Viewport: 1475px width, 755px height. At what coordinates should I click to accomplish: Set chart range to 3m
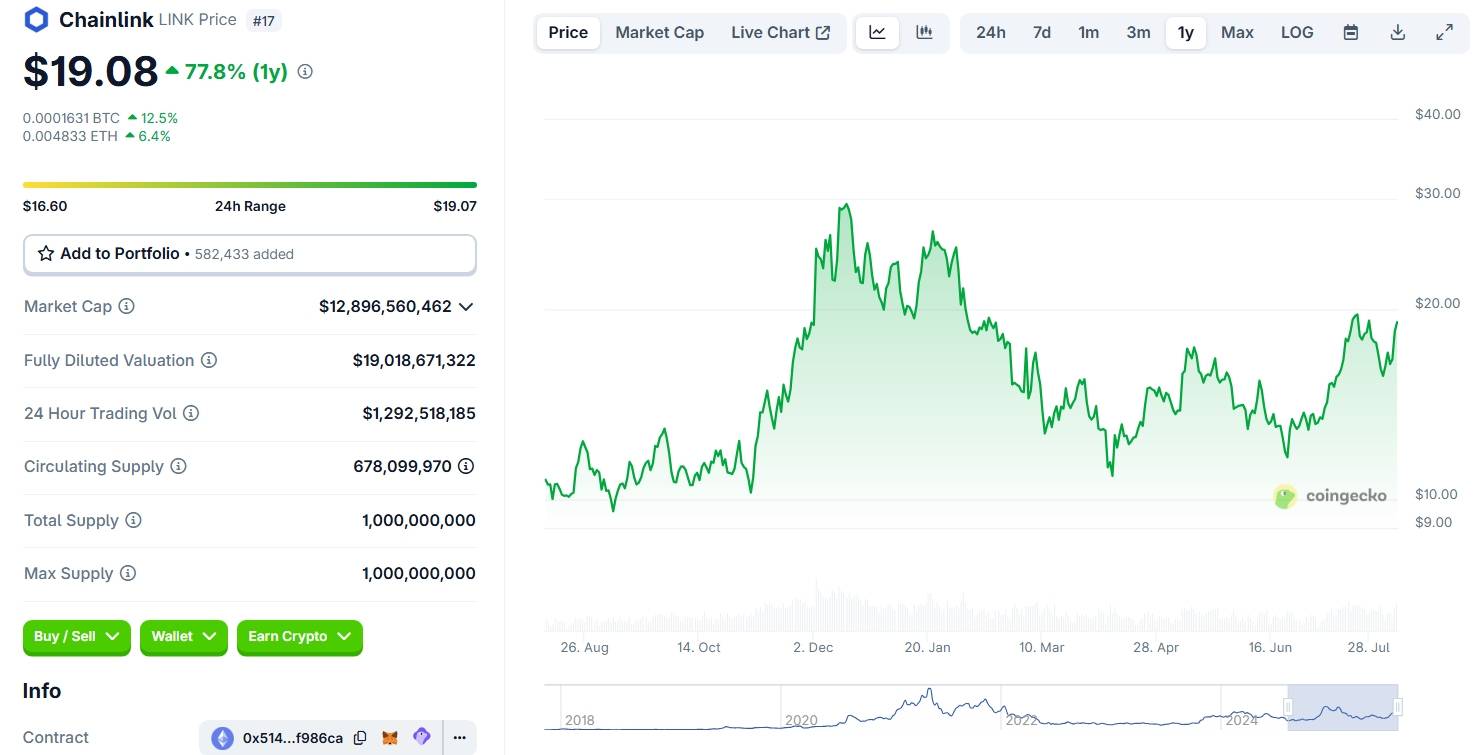click(x=1139, y=32)
